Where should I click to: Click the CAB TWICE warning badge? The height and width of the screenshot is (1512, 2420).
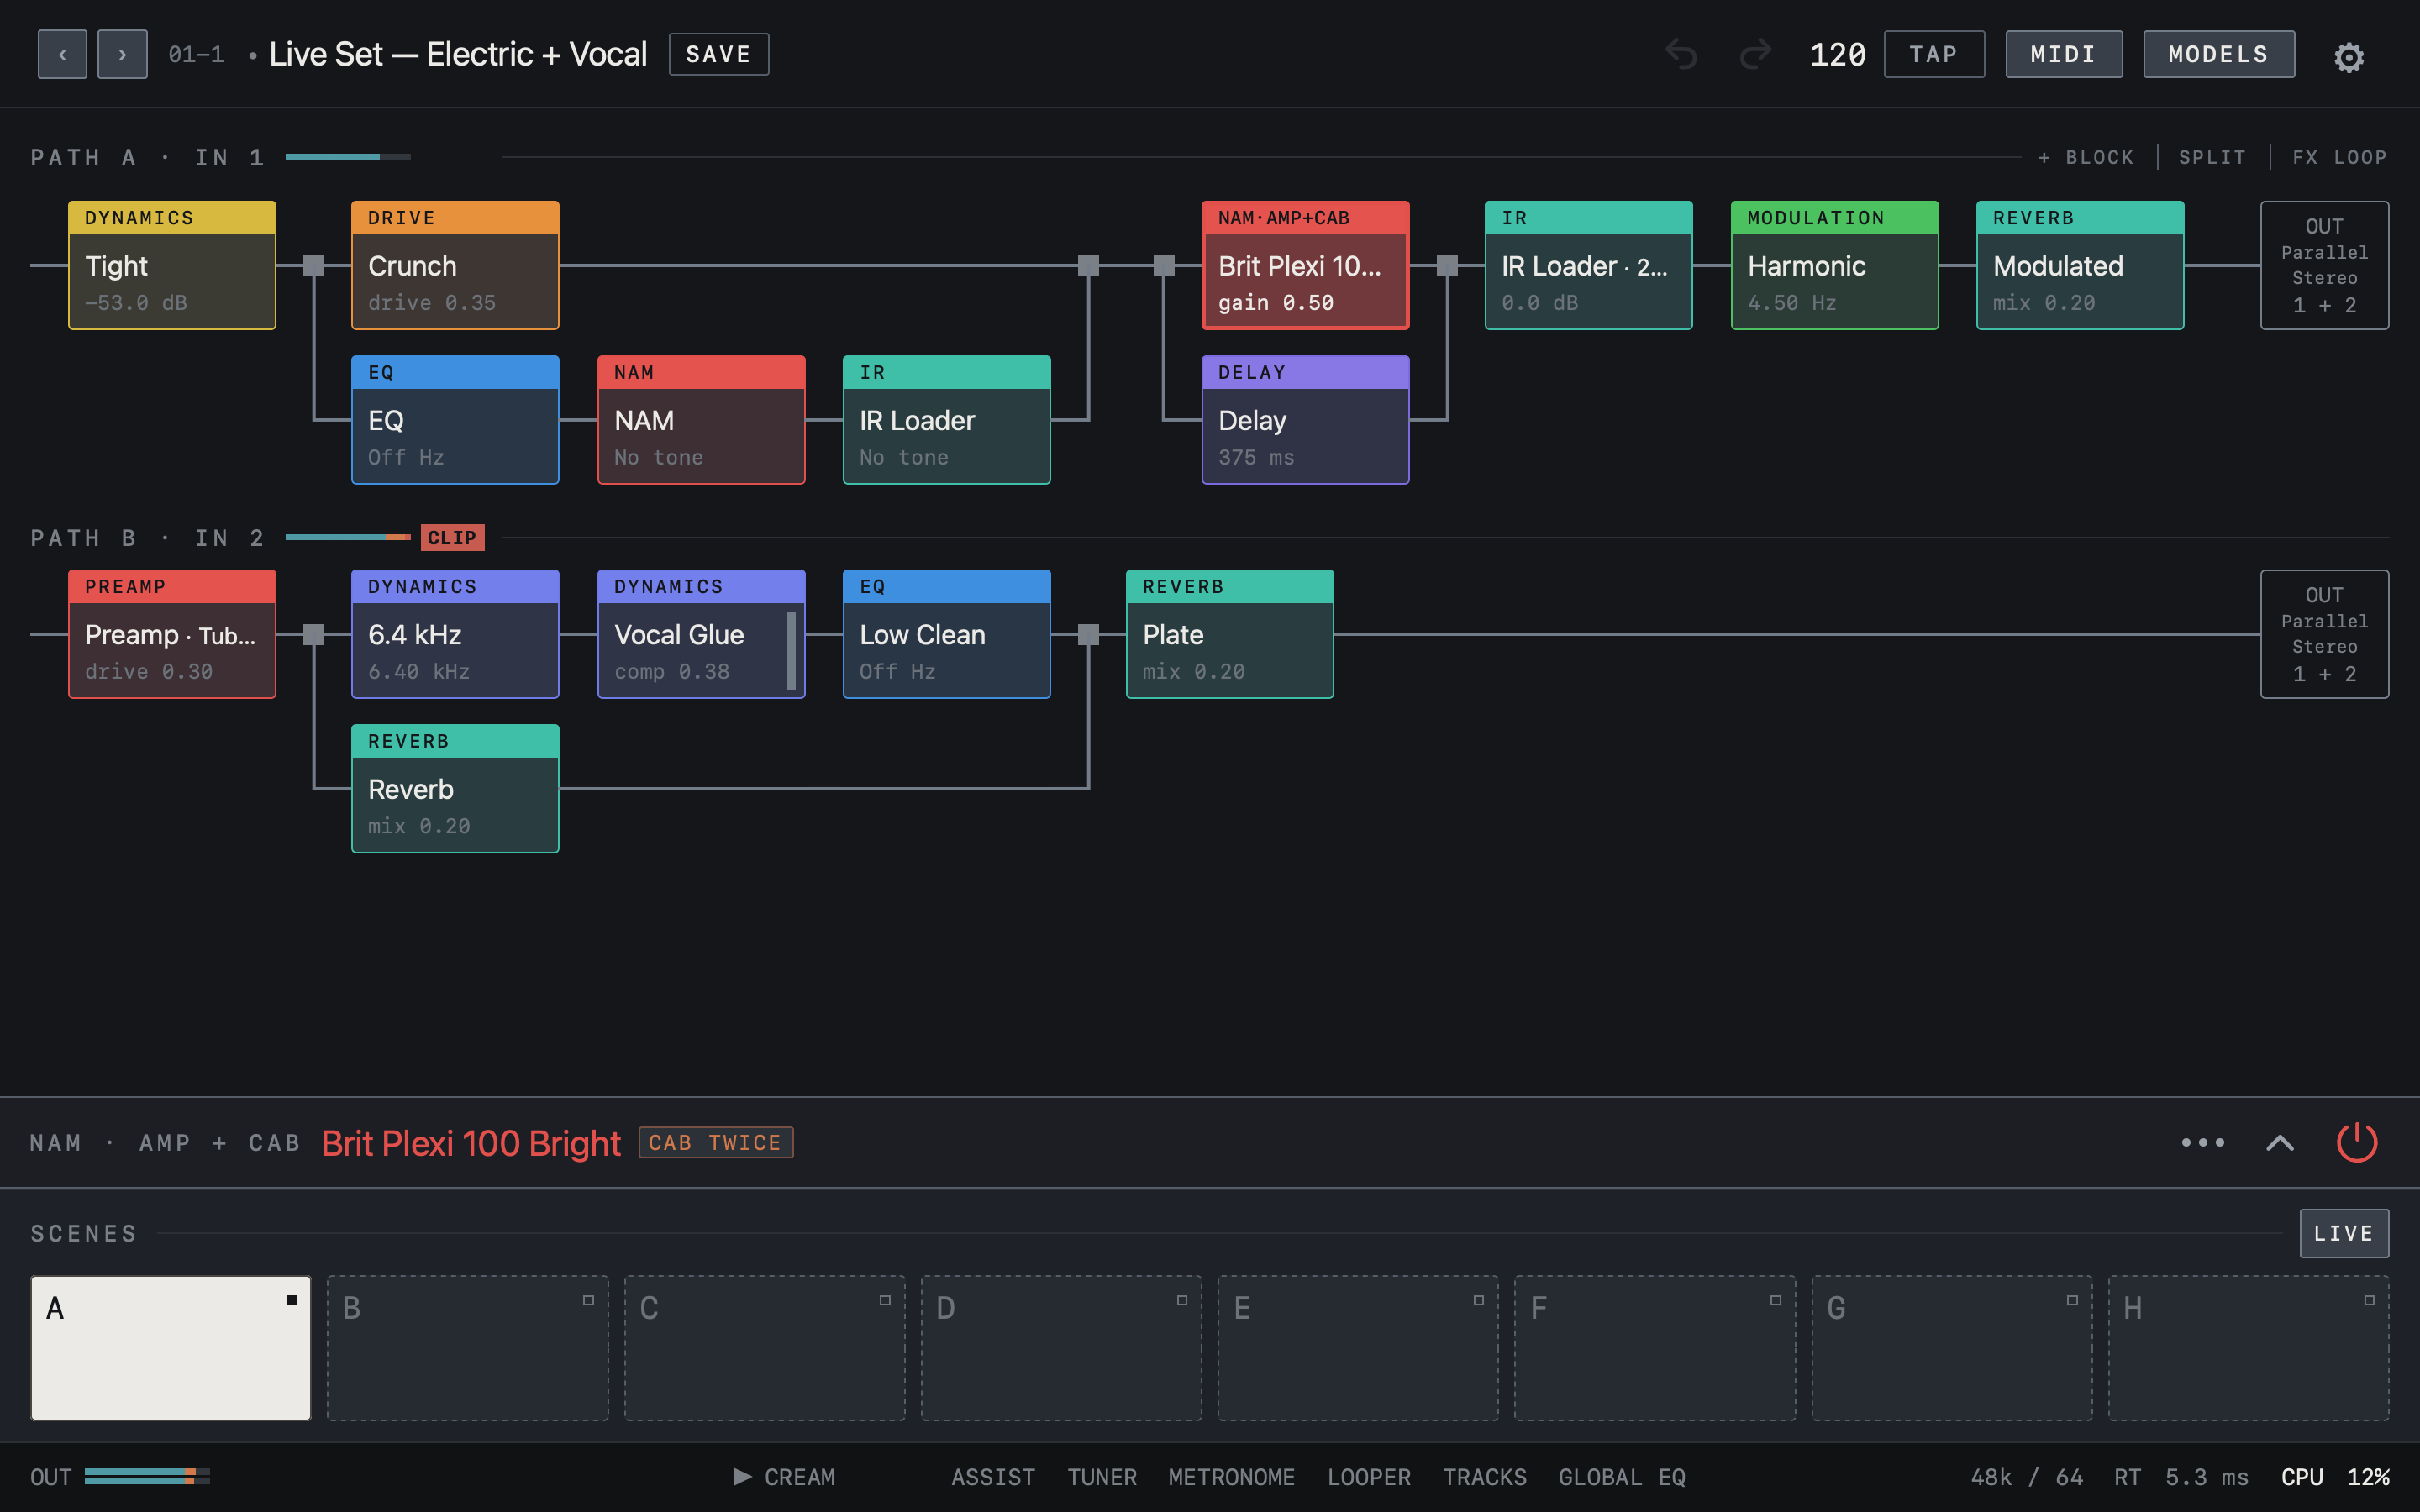click(x=715, y=1142)
